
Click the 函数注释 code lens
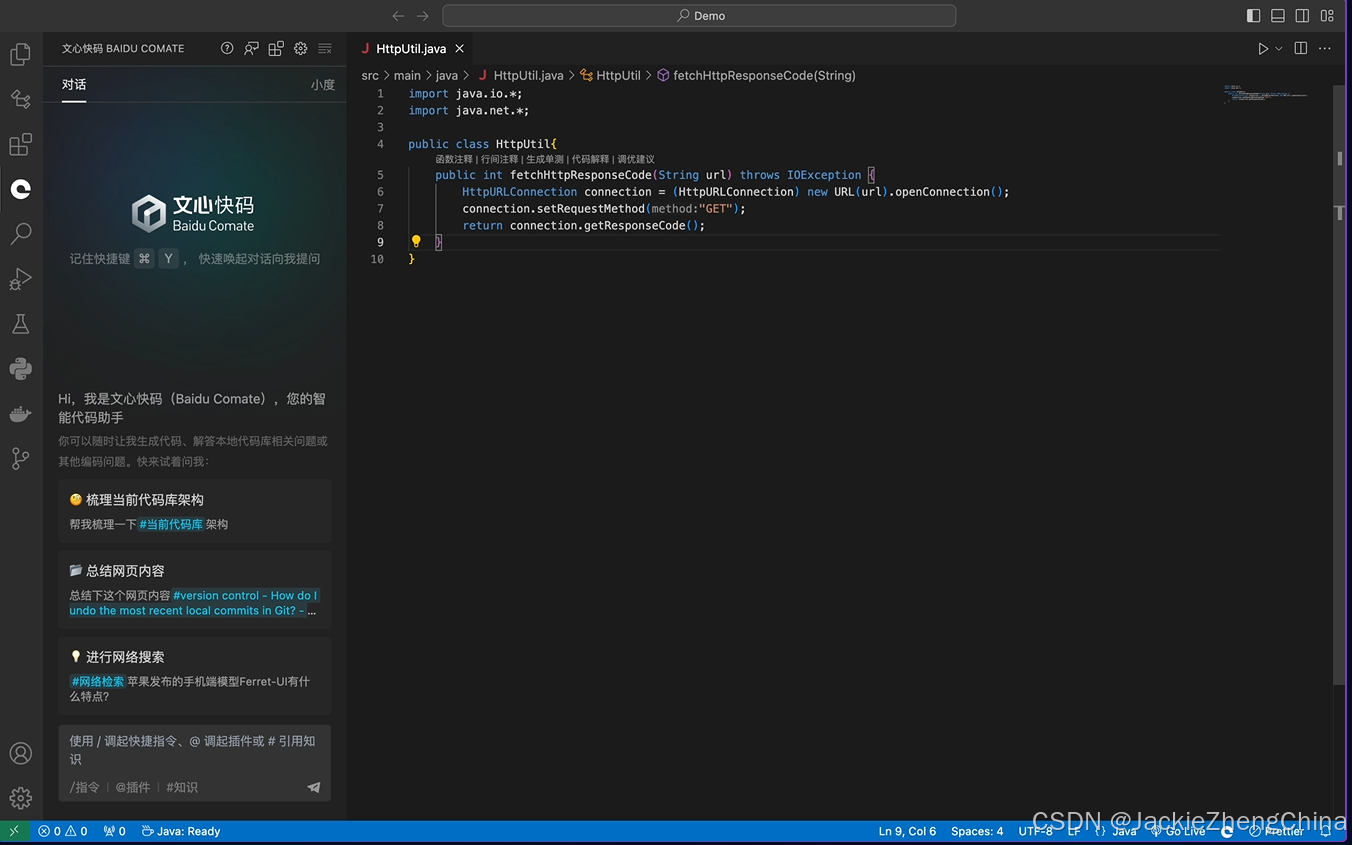click(x=454, y=159)
